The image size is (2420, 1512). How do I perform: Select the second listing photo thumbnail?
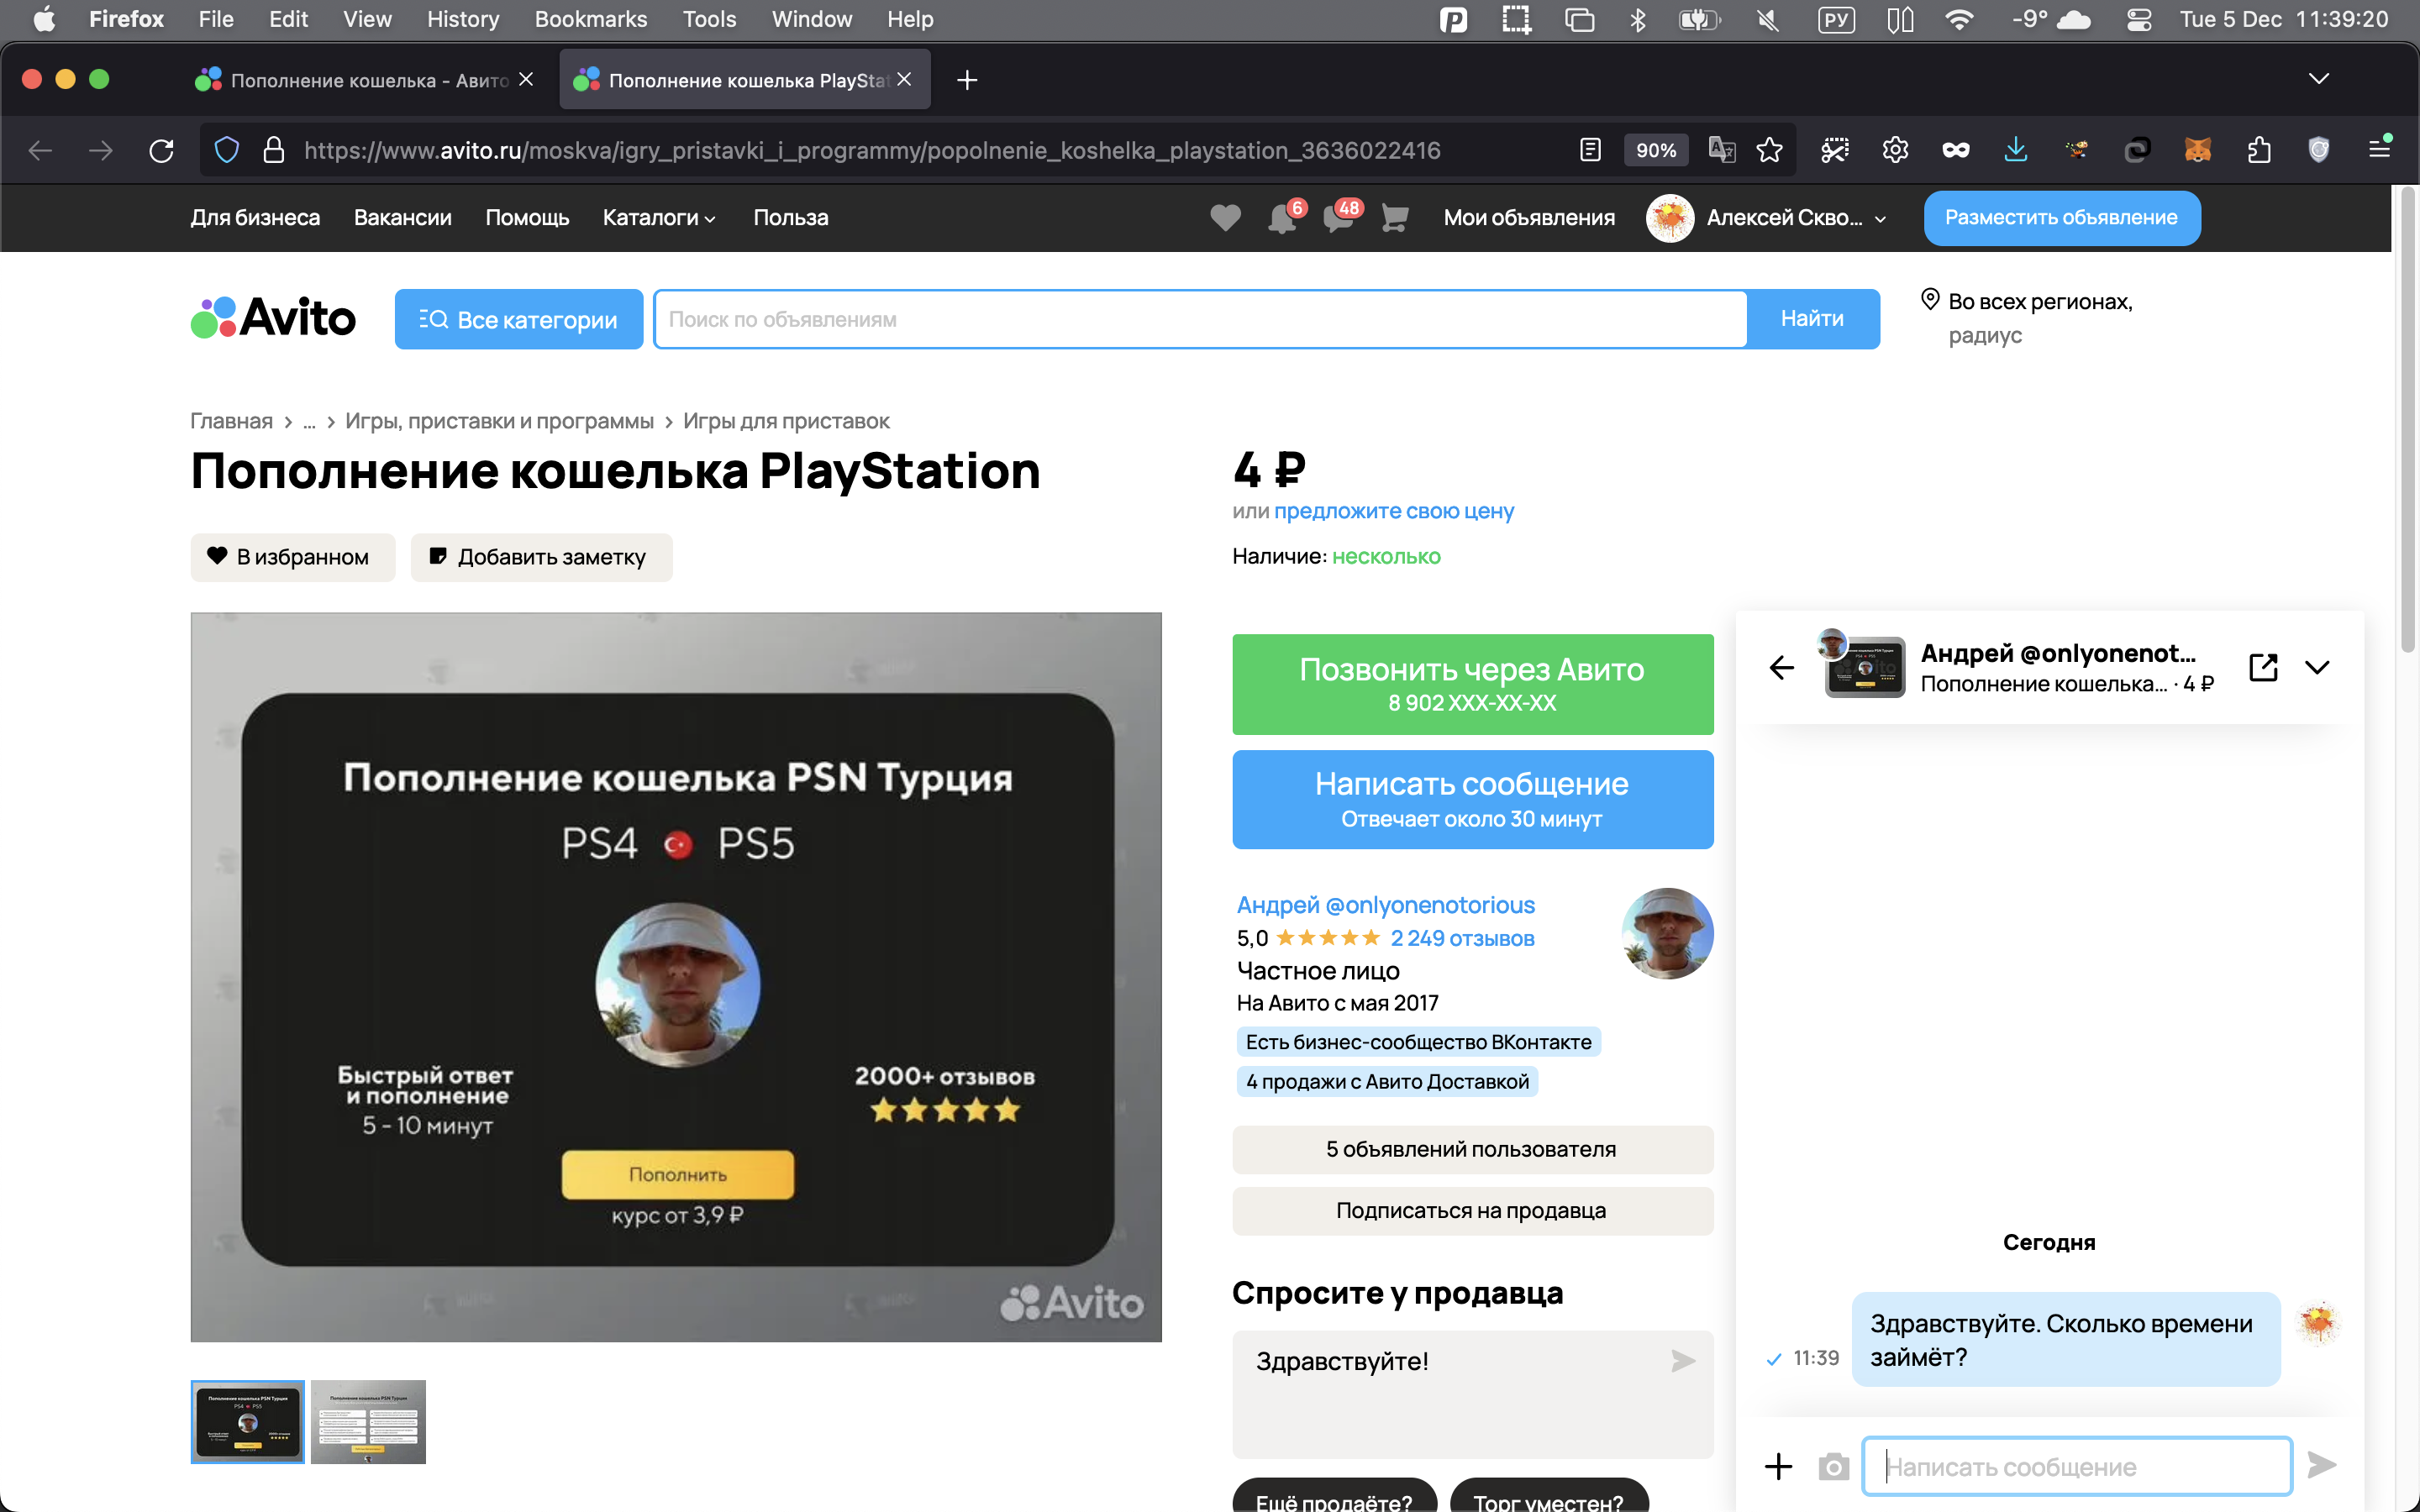pyautogui.click(x=368, y=1421)
